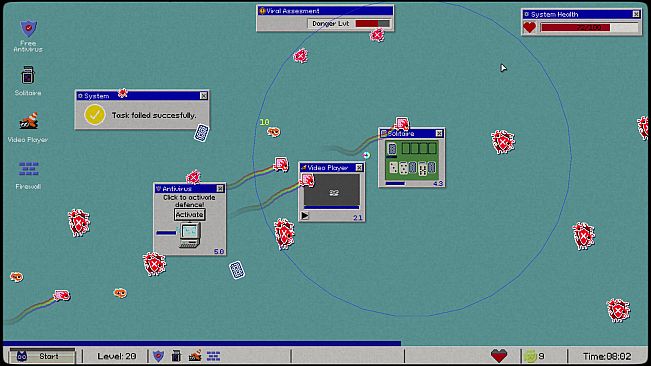Click the Solitaire green card table
The image size is (651, 366).
411,159
